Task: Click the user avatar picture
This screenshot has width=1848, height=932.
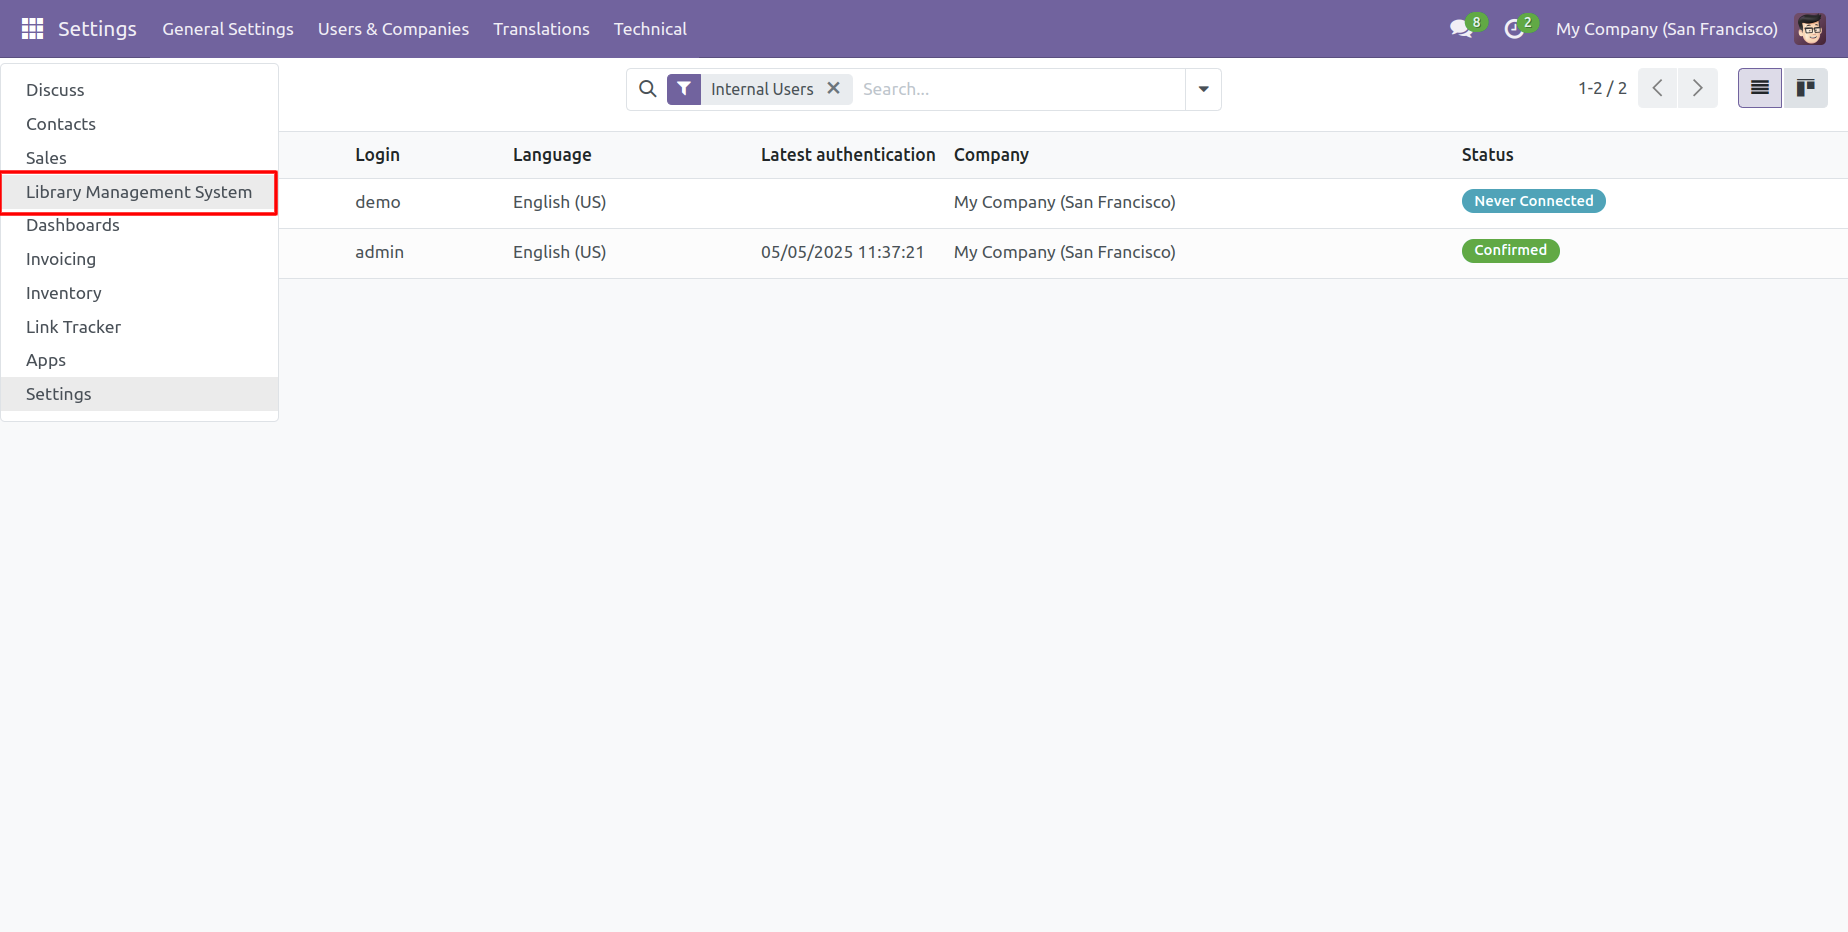Action: [x=1809, y=29]
